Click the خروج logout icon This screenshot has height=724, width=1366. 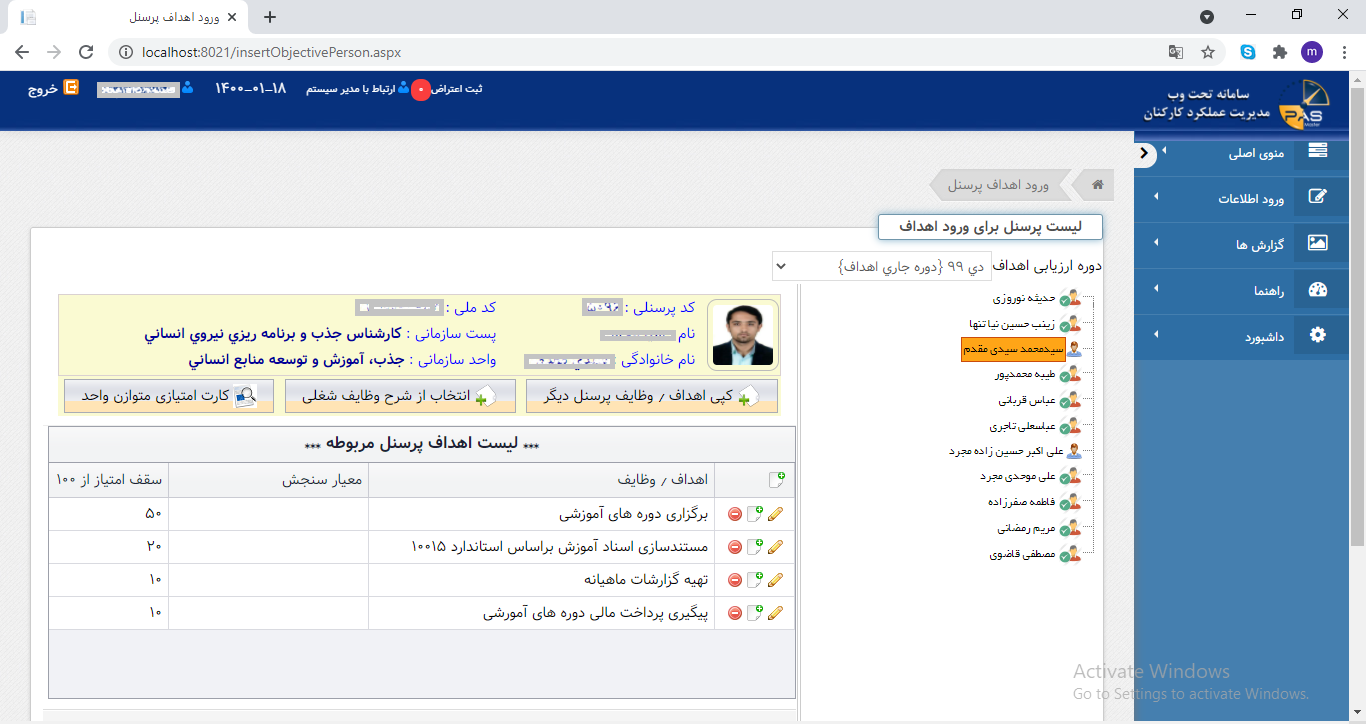tap(71, 87)
